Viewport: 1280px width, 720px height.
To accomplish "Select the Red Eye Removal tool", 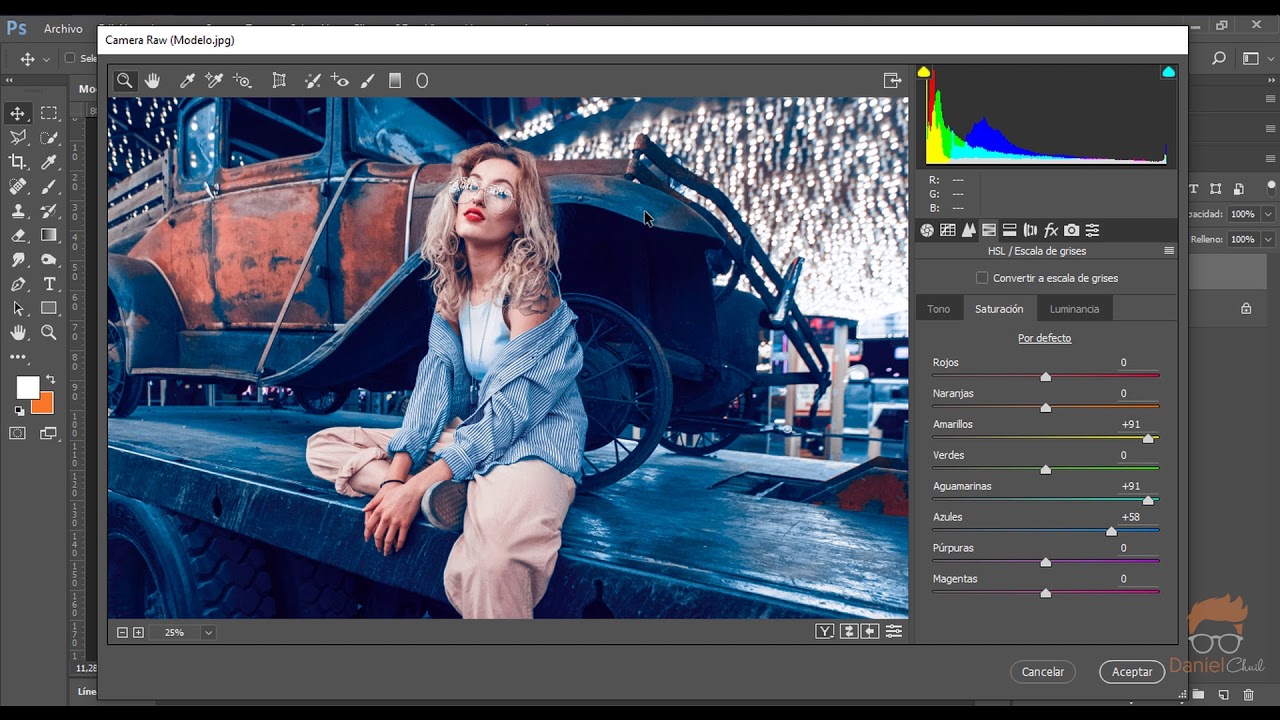I will tap(340, 81).
